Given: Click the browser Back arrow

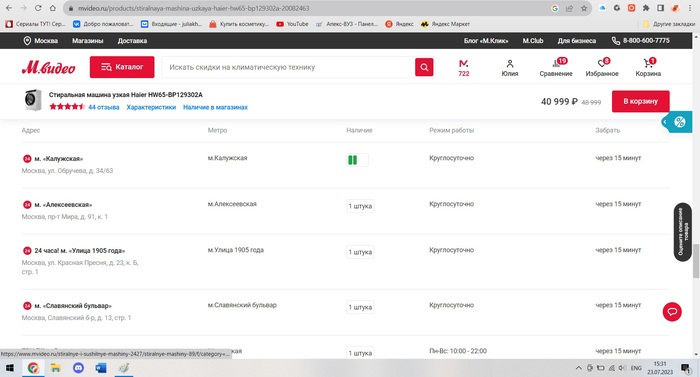Looking at the screenshot, I should click(x=9, y=8).
